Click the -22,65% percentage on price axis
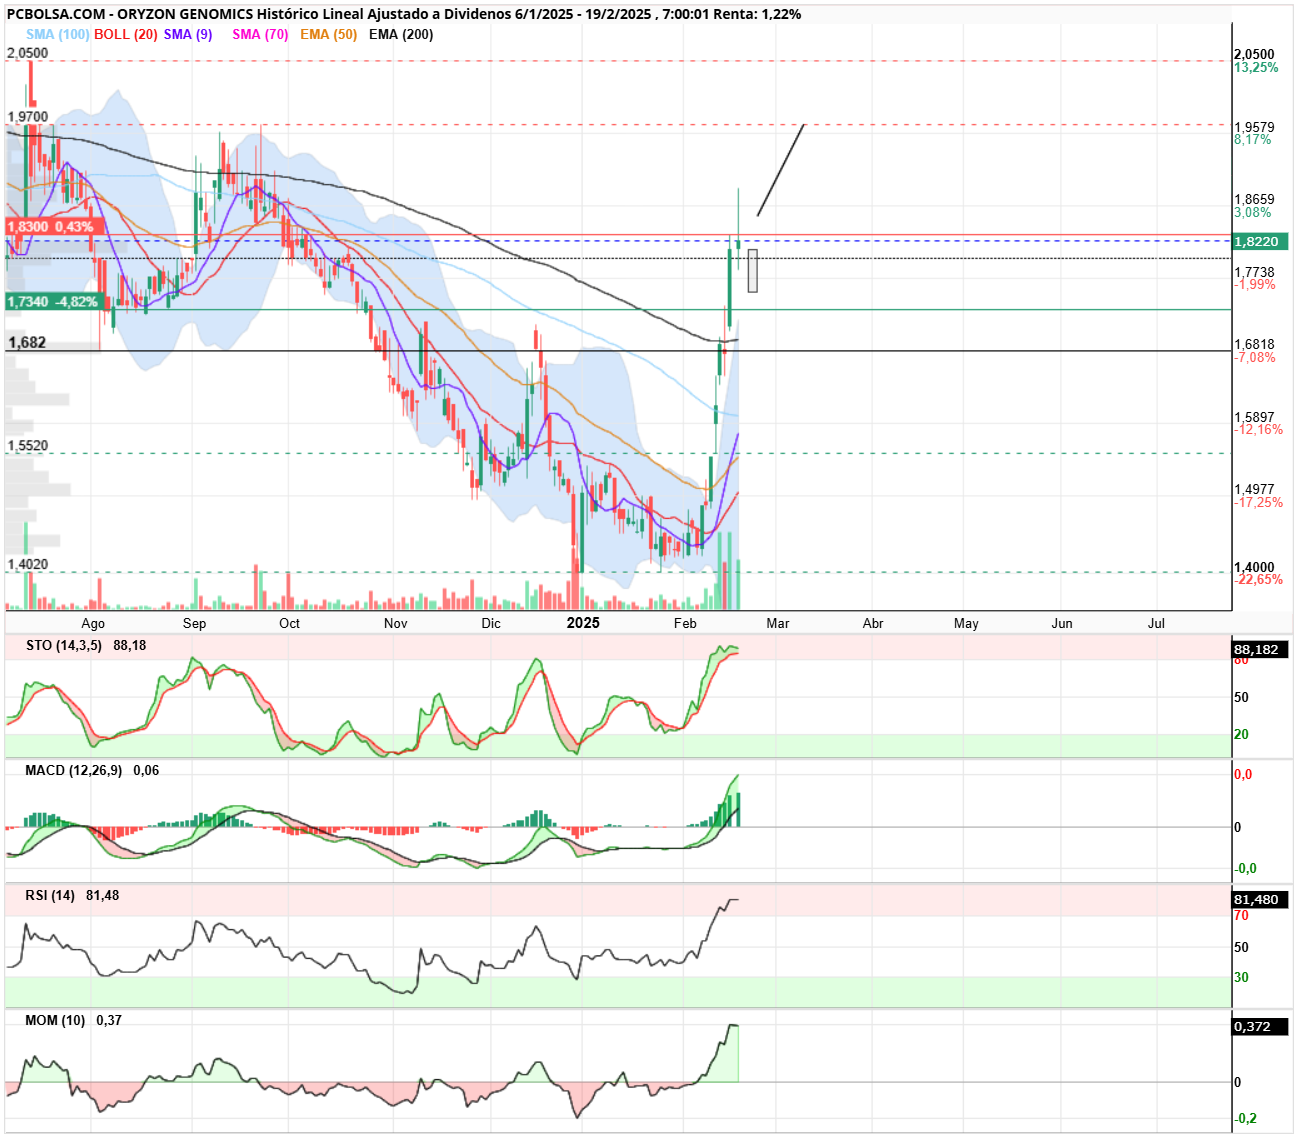This screenshot has width=1298, height=1138. pyautogui.click(x=1258, y=580)
